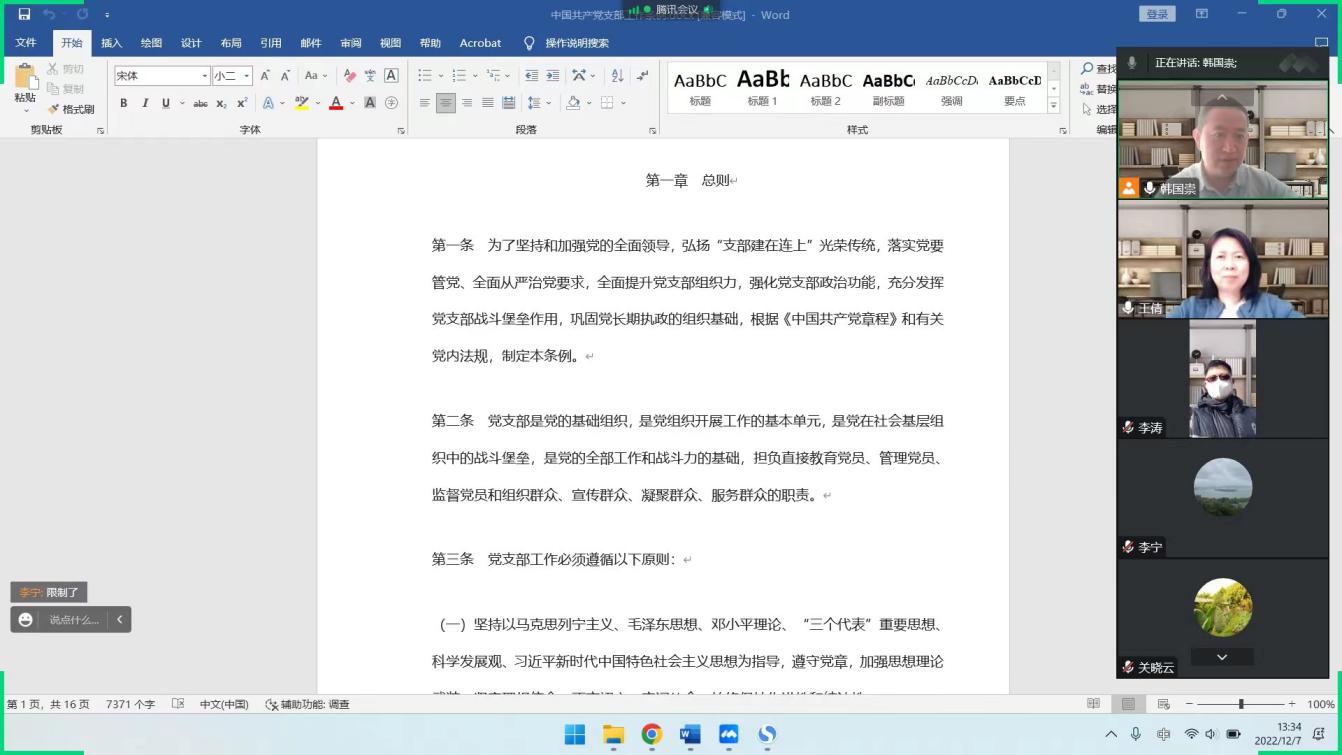Expand the line spacing dropdown
Screen dimensions: 1342x755
(x=548, y=103)
